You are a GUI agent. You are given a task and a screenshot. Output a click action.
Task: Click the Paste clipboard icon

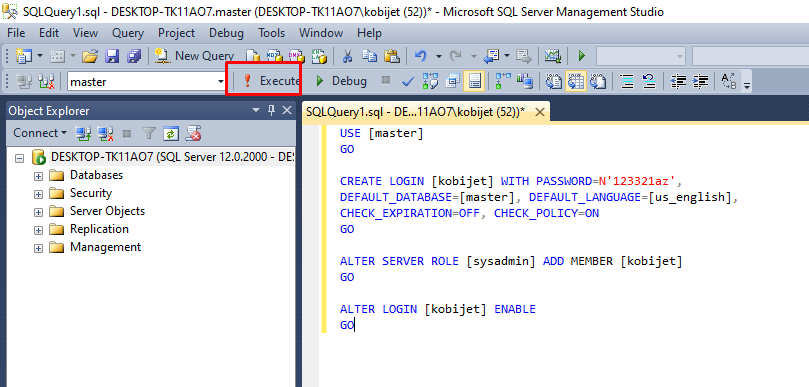[393, 56]
